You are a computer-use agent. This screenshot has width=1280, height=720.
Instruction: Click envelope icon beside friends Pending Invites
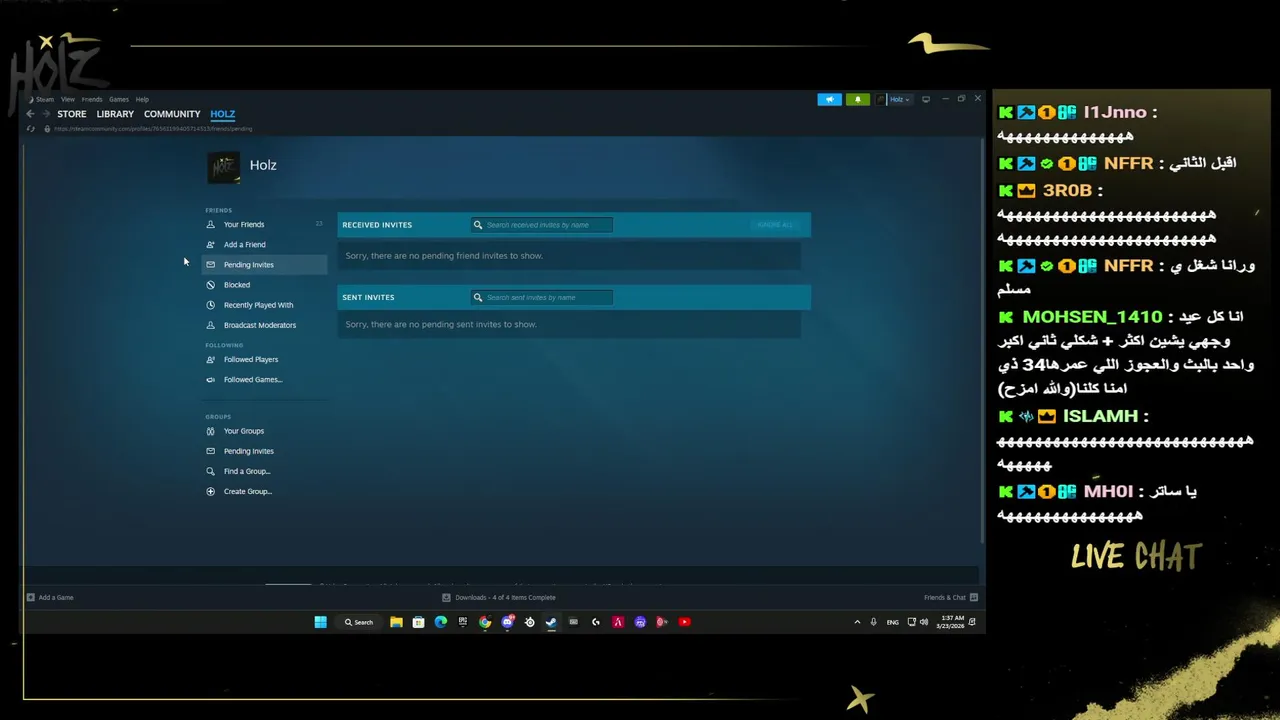point(210,264)
